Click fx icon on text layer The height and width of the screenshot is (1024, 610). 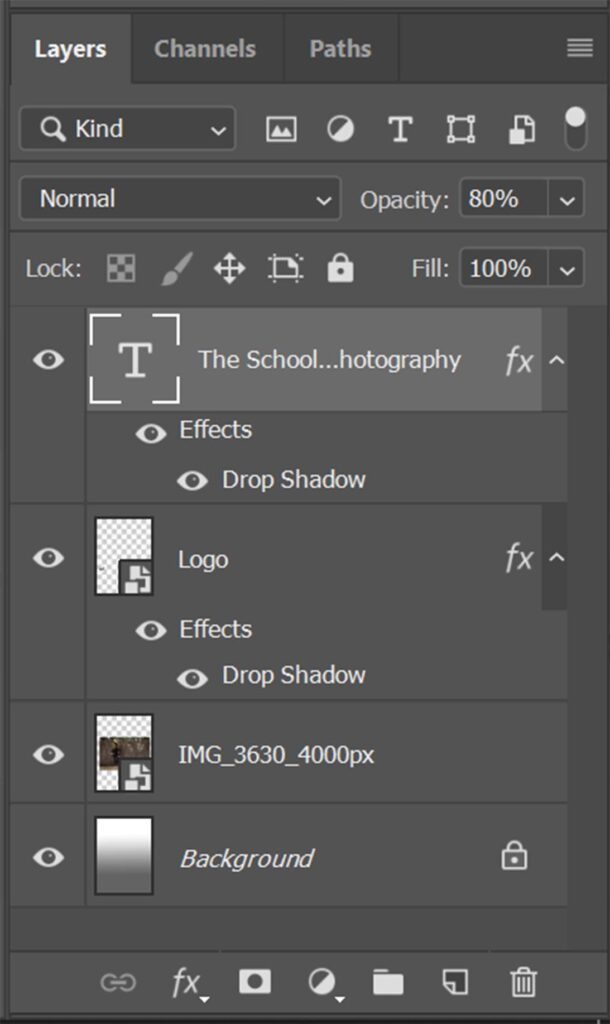click(519, 360)
